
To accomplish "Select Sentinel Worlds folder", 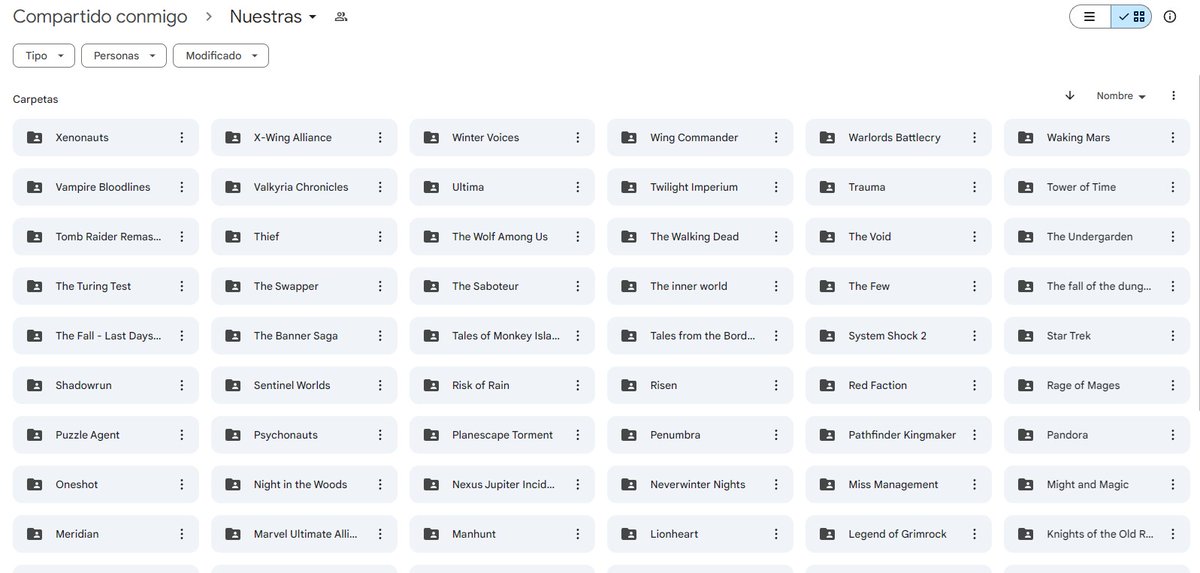I will pos(304,385).
